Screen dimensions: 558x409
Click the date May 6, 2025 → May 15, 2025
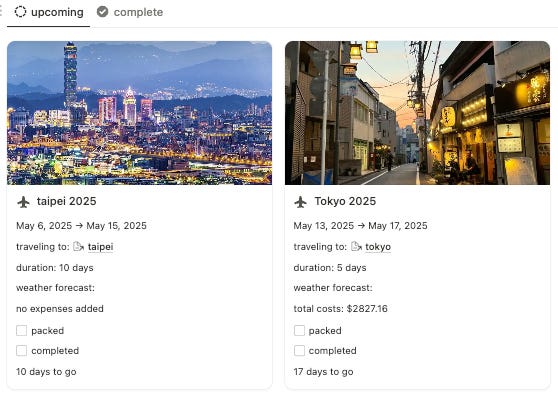click(81, 226)
